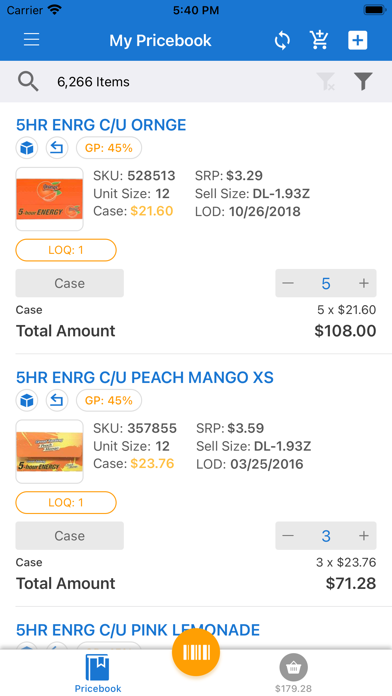Open 5HR ENRG C/U PEACH MANGO XS title
The image size is (392, 696).
tap(145, 377)
